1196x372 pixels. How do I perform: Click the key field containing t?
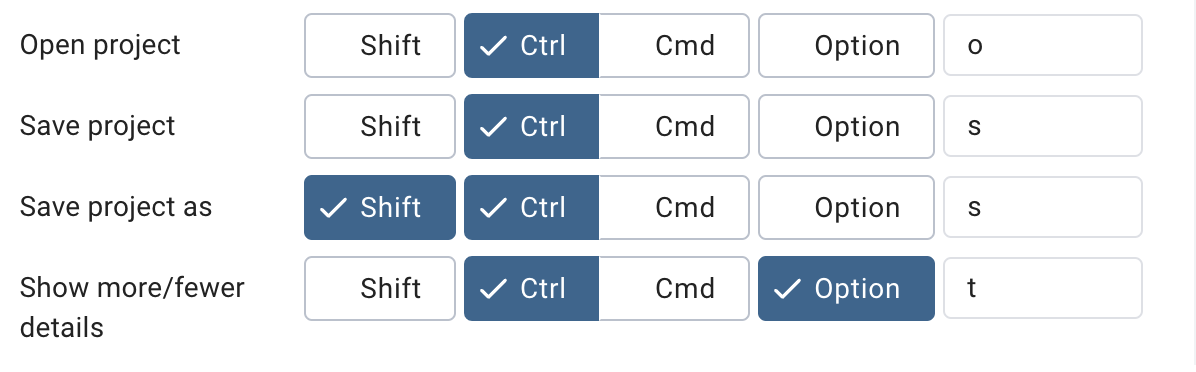pyautogui.click(x=1043, y=288)
